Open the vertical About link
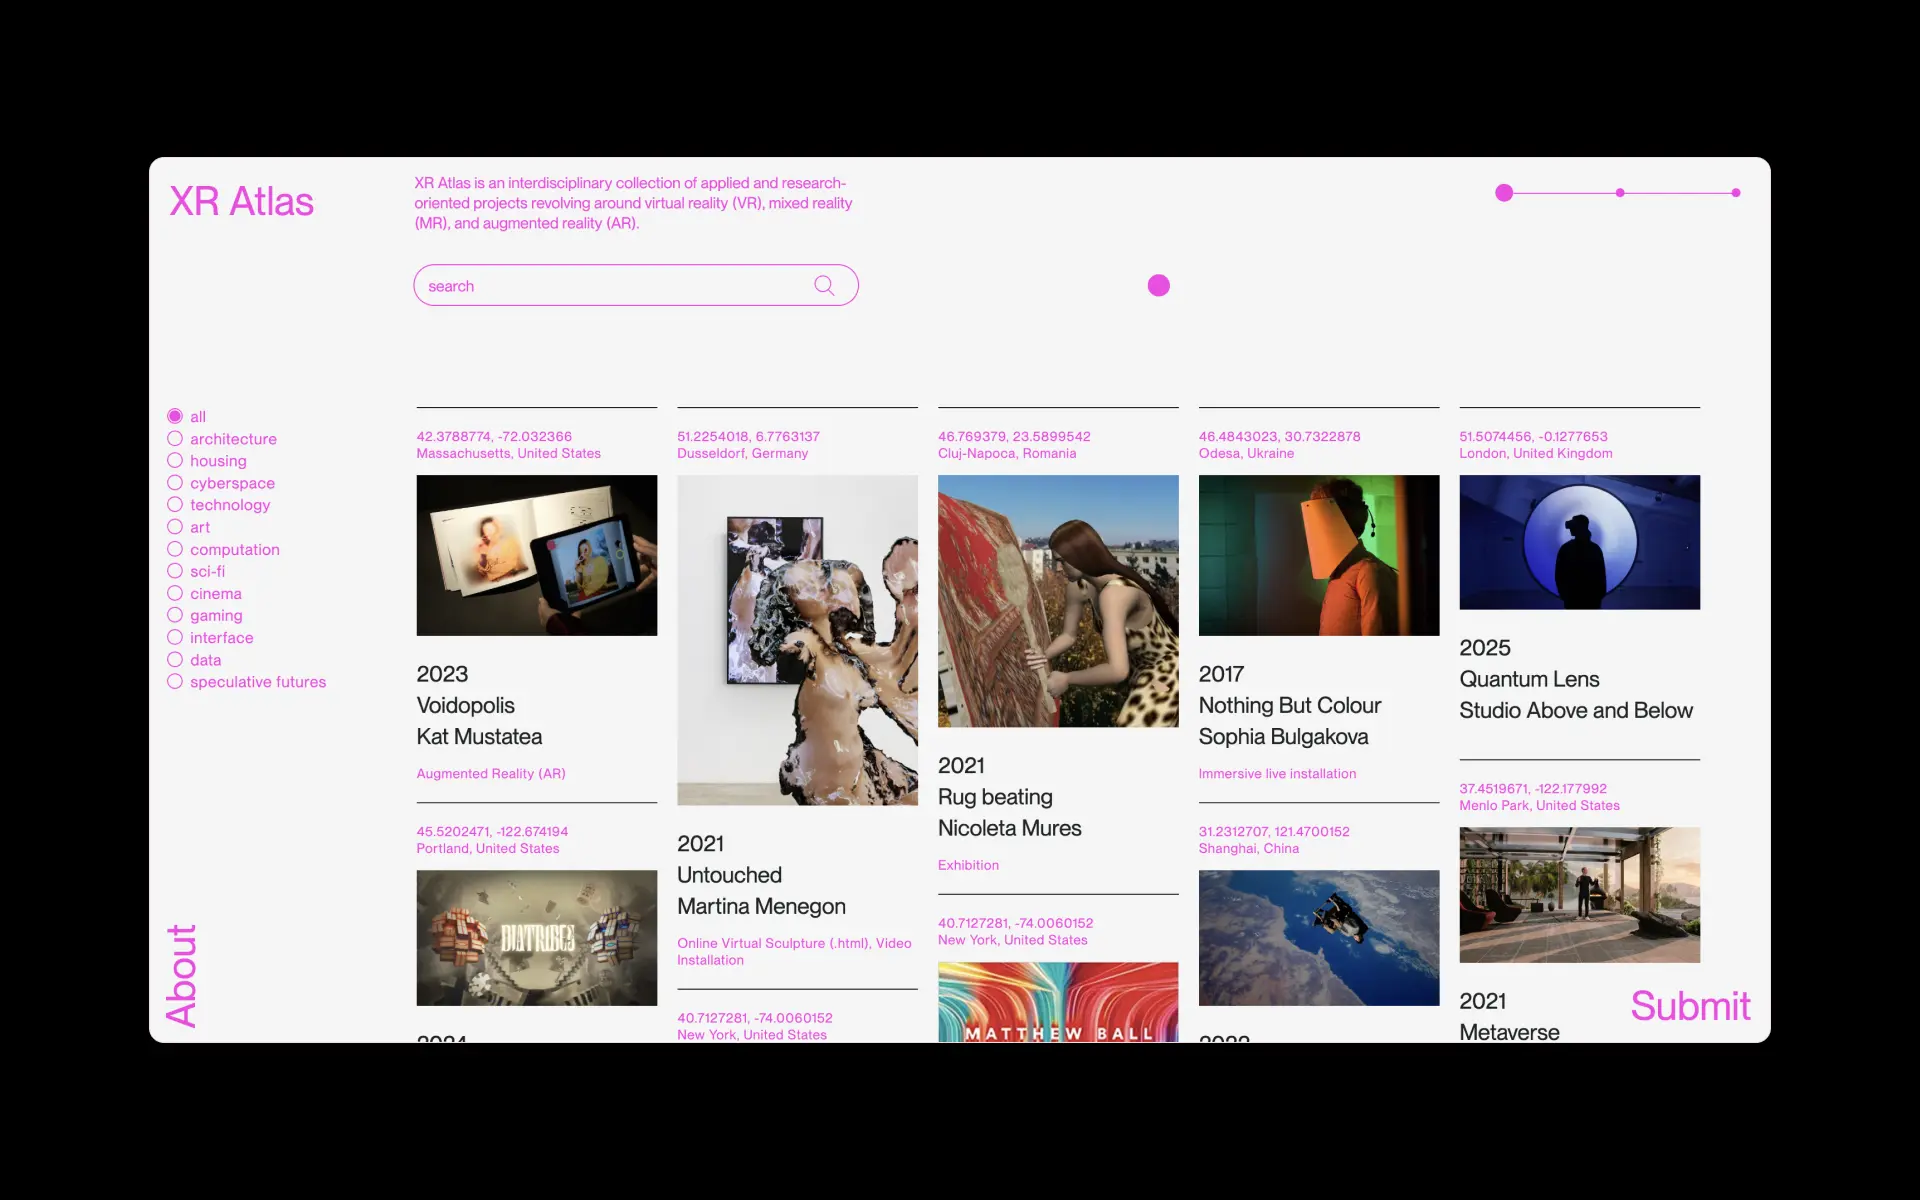Screen dimensions: 1920x1200 tap(182, 975)
